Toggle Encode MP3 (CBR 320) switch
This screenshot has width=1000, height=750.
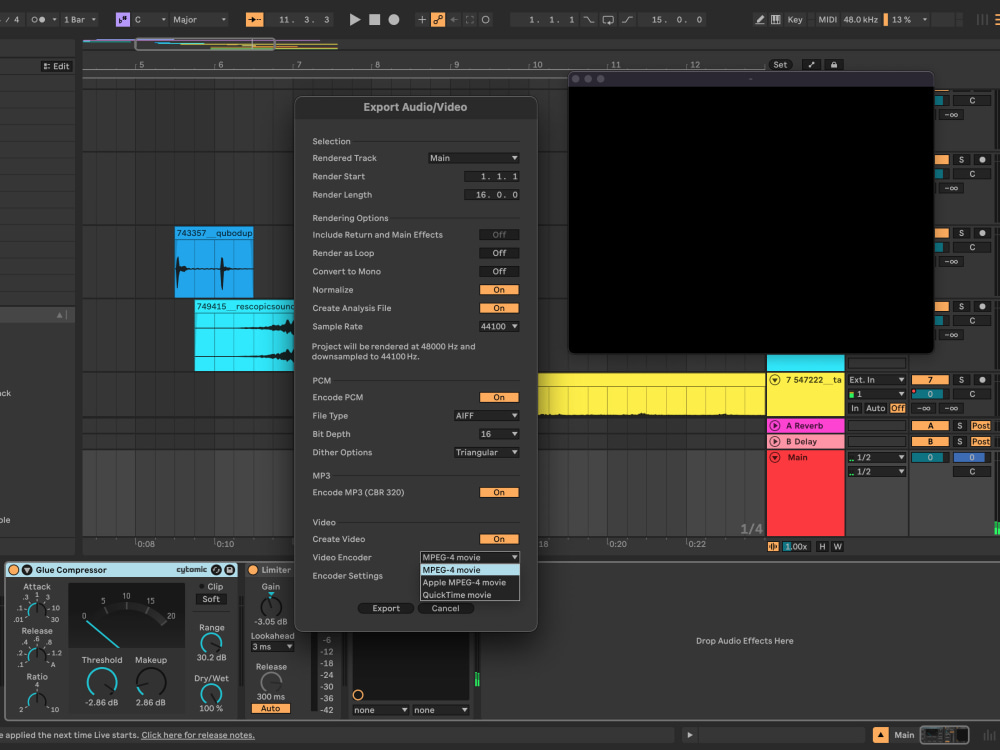coord(499,492)
